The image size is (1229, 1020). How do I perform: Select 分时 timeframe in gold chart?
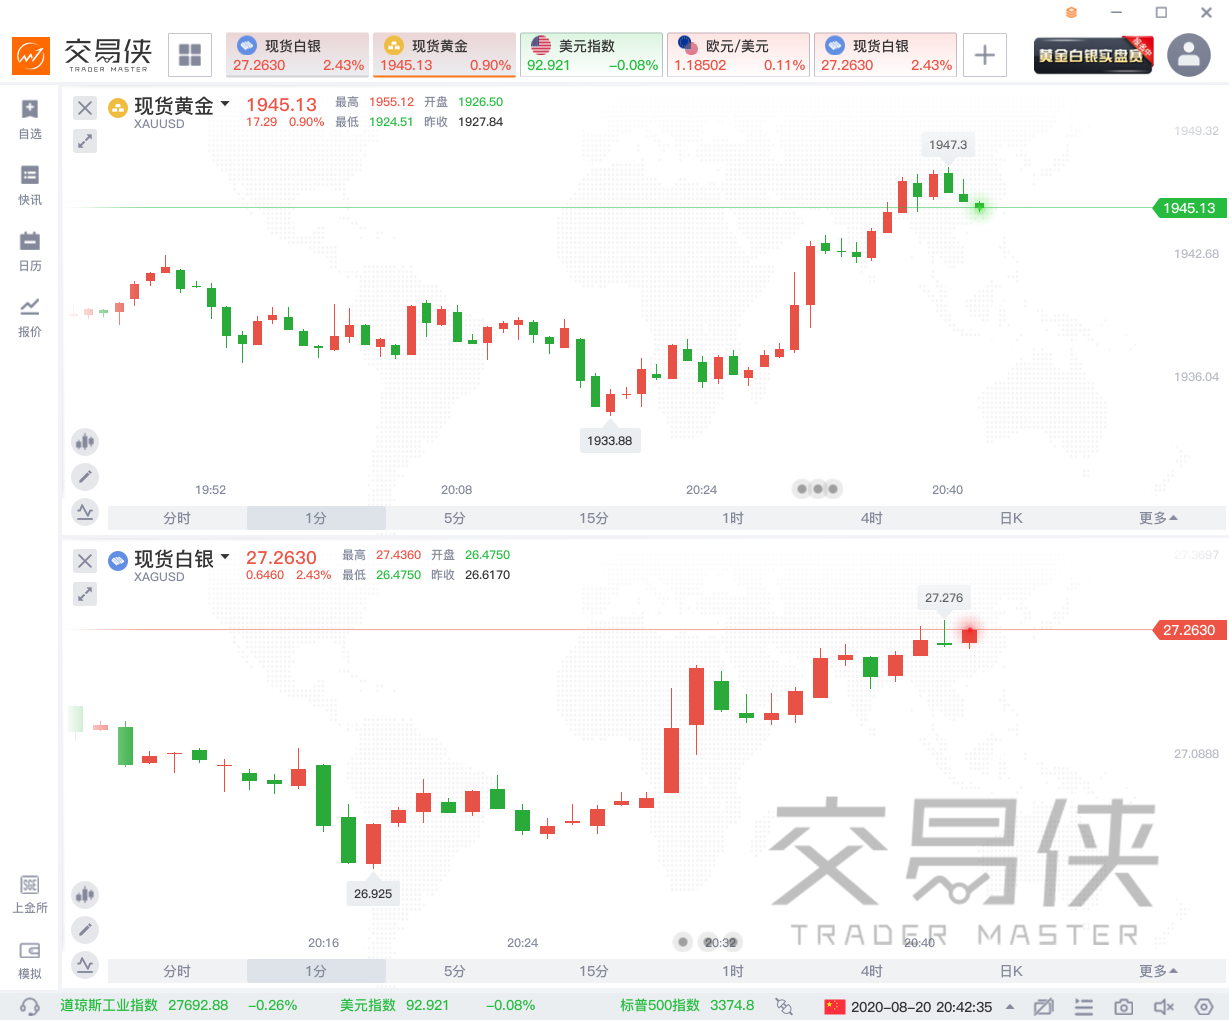[x=177, y=518]
